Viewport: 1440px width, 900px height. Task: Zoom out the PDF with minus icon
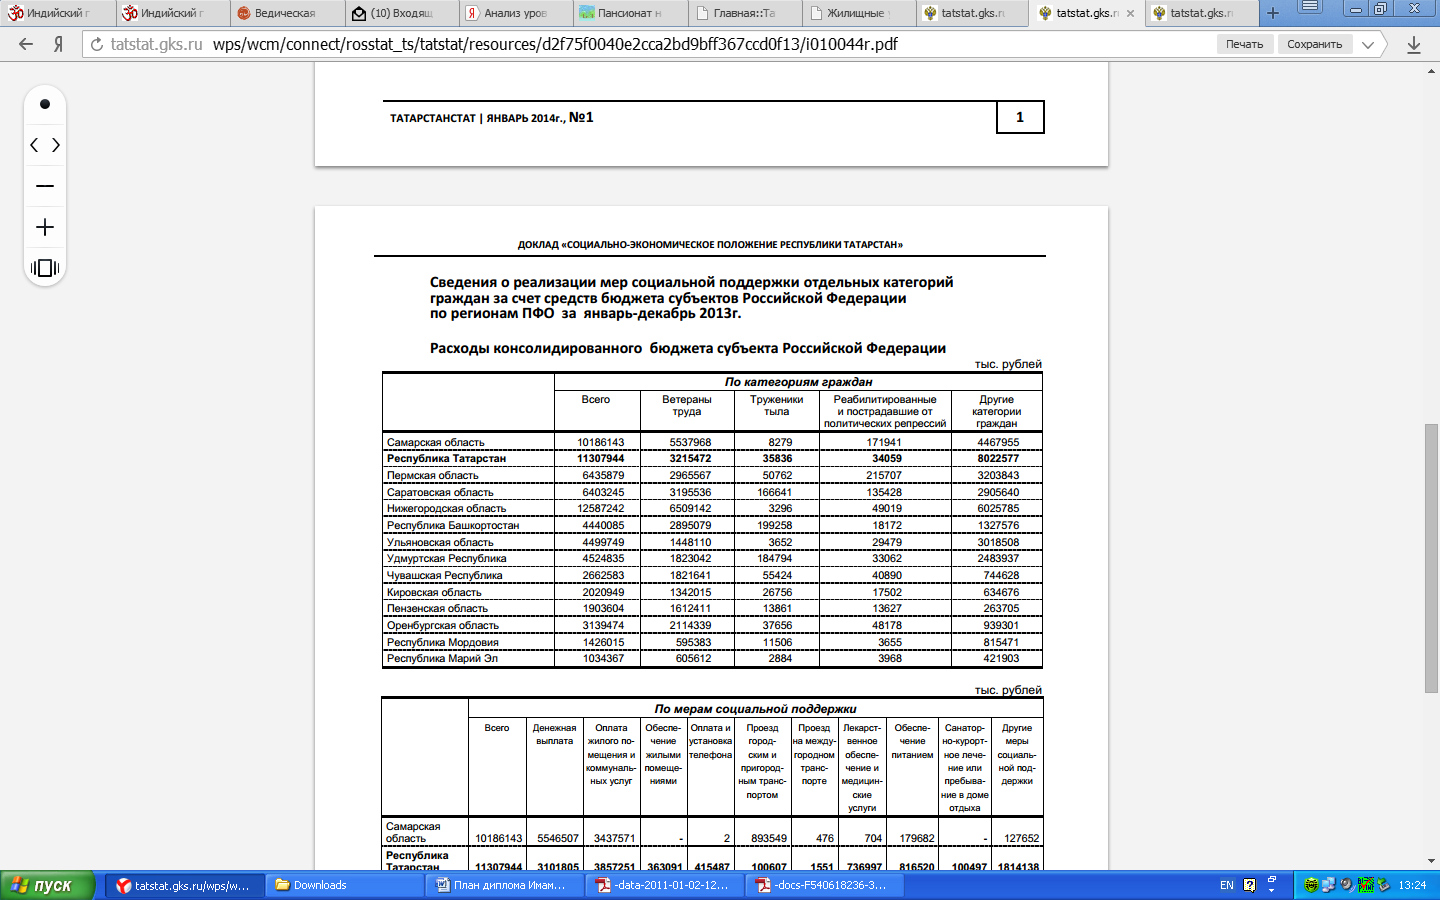coord(45,186)
